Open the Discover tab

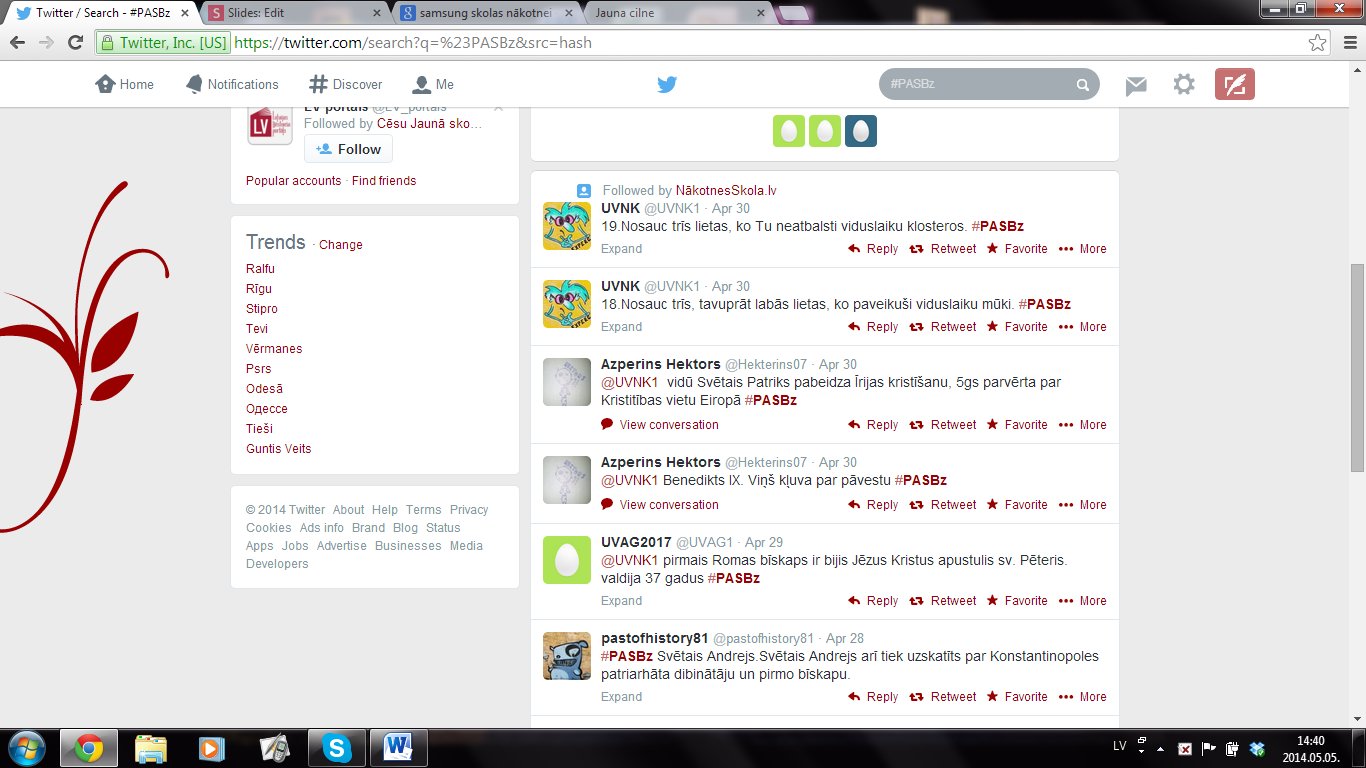pyautogui.click(x=346, y=85)
